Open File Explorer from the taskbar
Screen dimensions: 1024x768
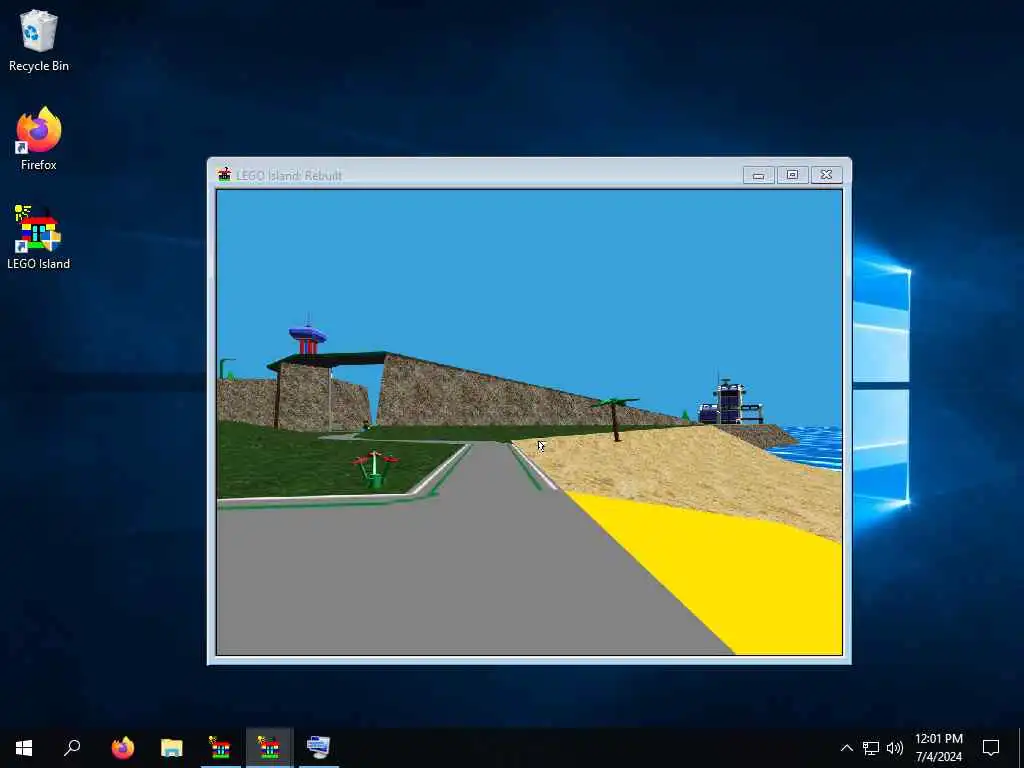(x=172, y=747)
